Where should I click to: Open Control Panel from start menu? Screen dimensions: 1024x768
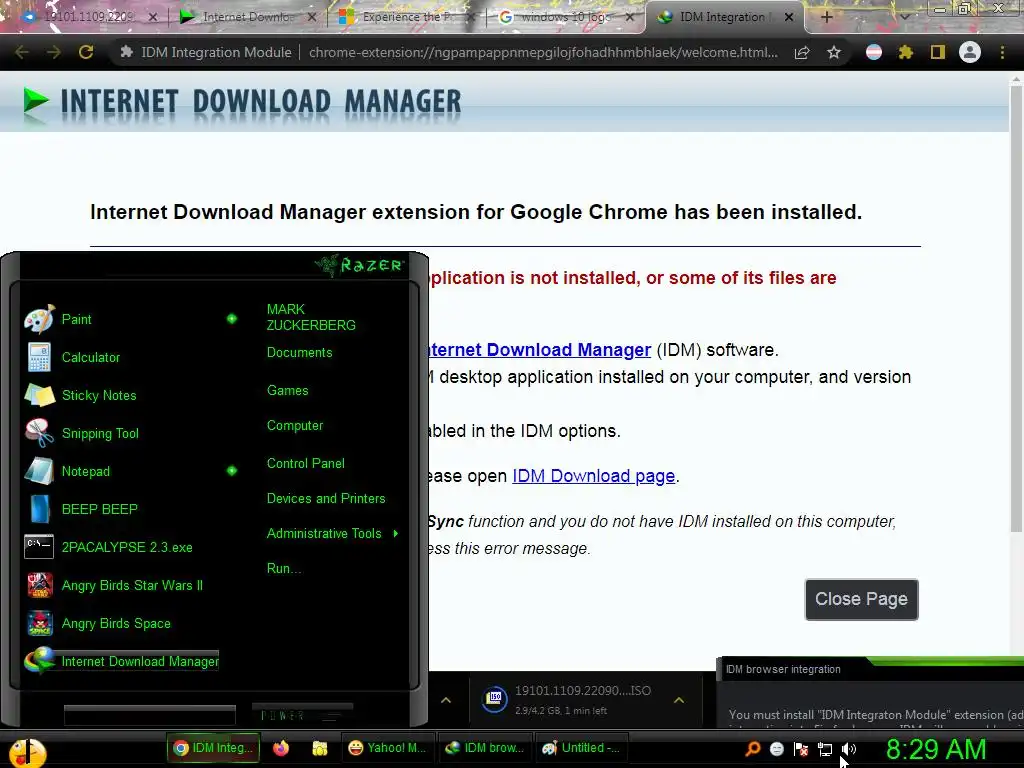[306, 463]
